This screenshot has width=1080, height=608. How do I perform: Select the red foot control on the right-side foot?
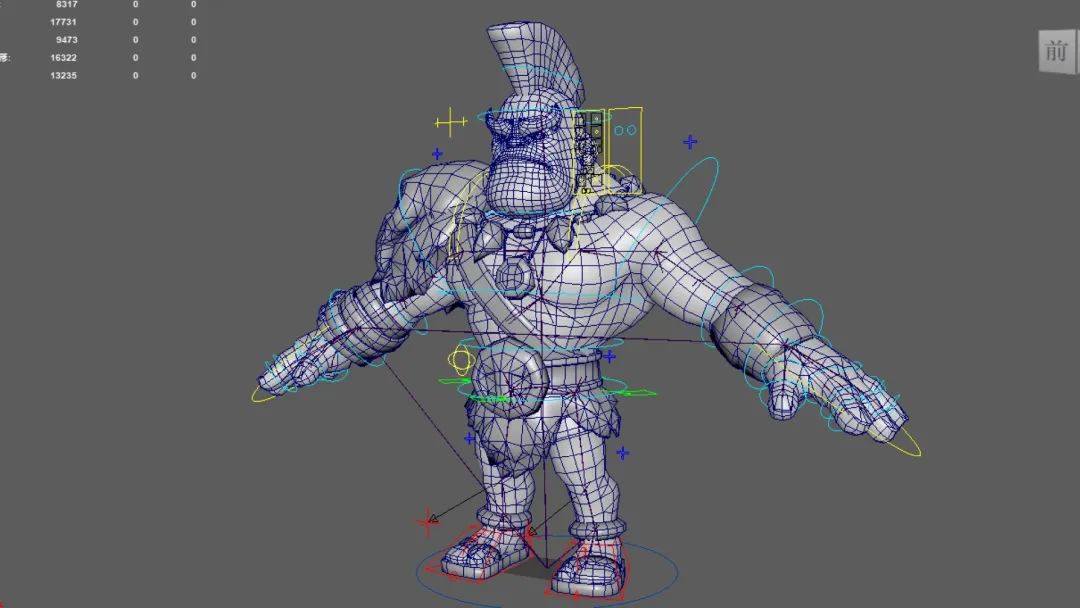click(588, 568)
